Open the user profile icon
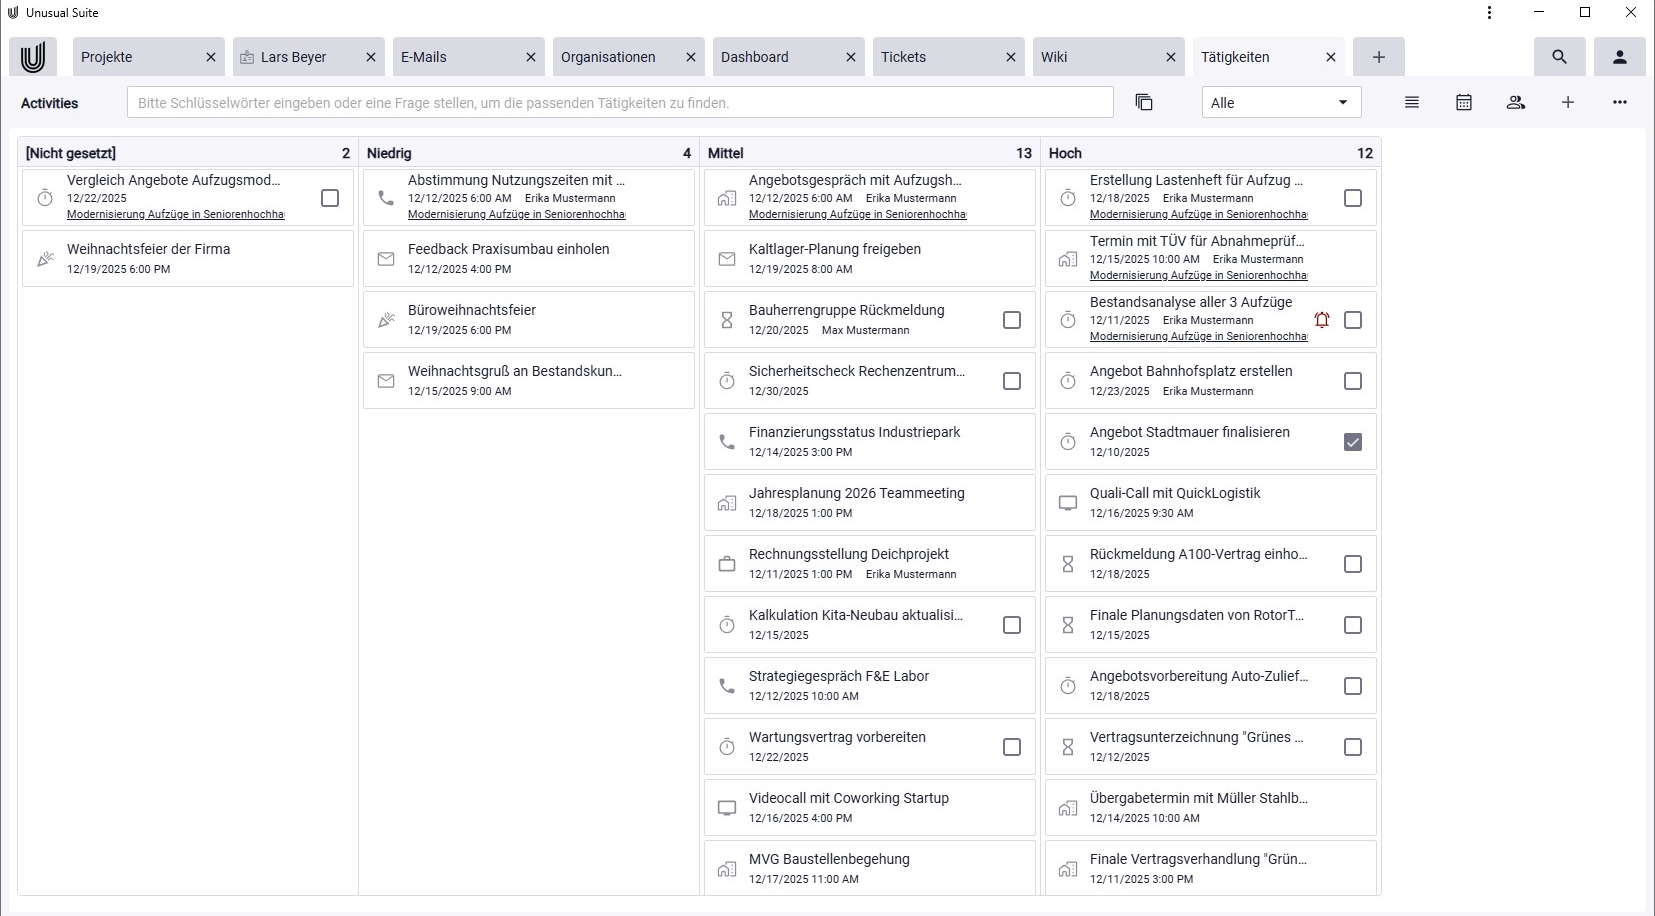This screenshot has width=1655, height=916. (x=1619, y=57)
